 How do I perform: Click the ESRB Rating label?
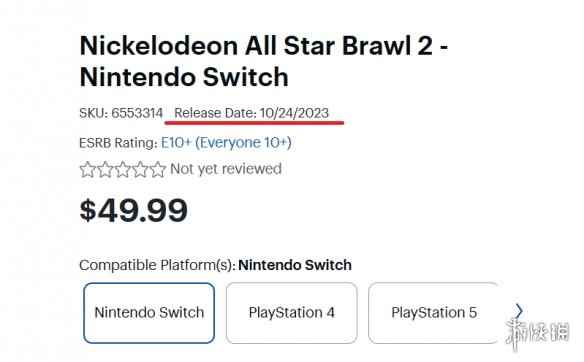118,143
